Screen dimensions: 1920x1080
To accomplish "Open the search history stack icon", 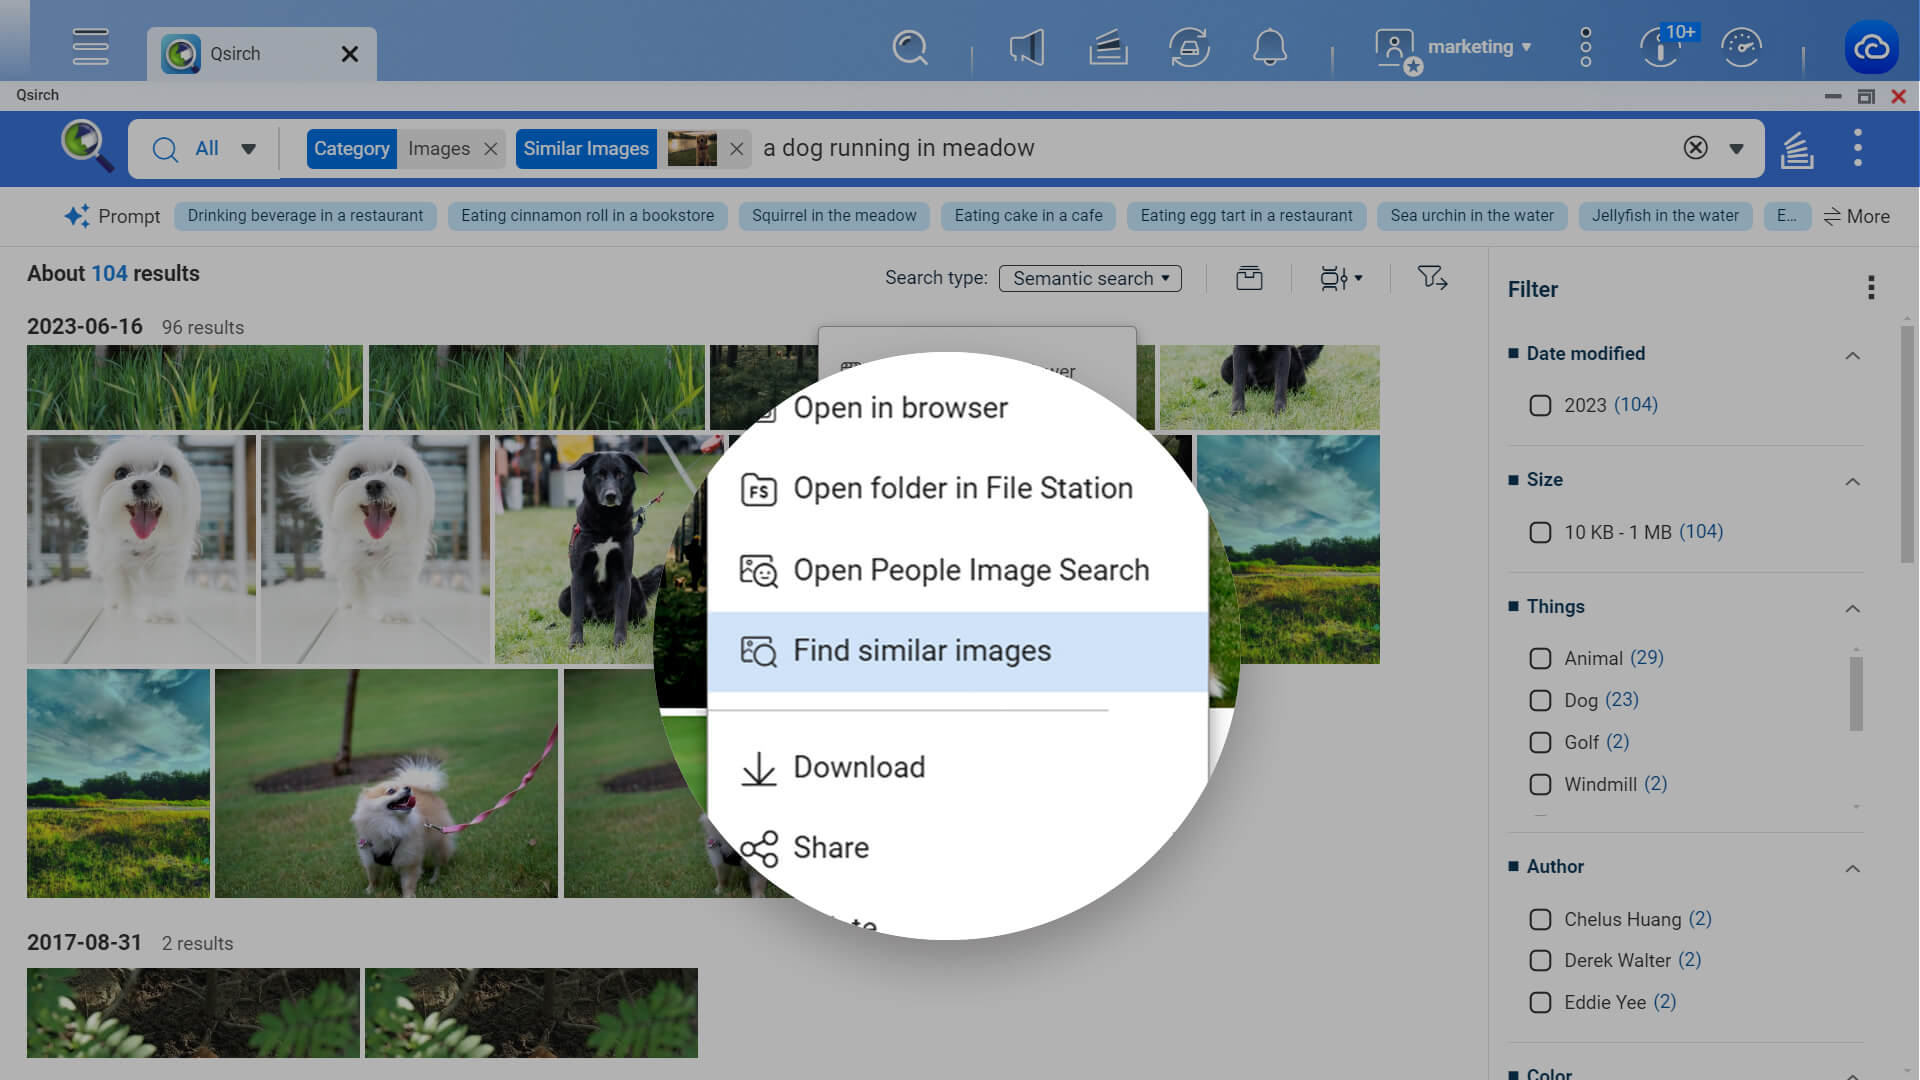I will pyautogui.click(x=1797, y=149).
